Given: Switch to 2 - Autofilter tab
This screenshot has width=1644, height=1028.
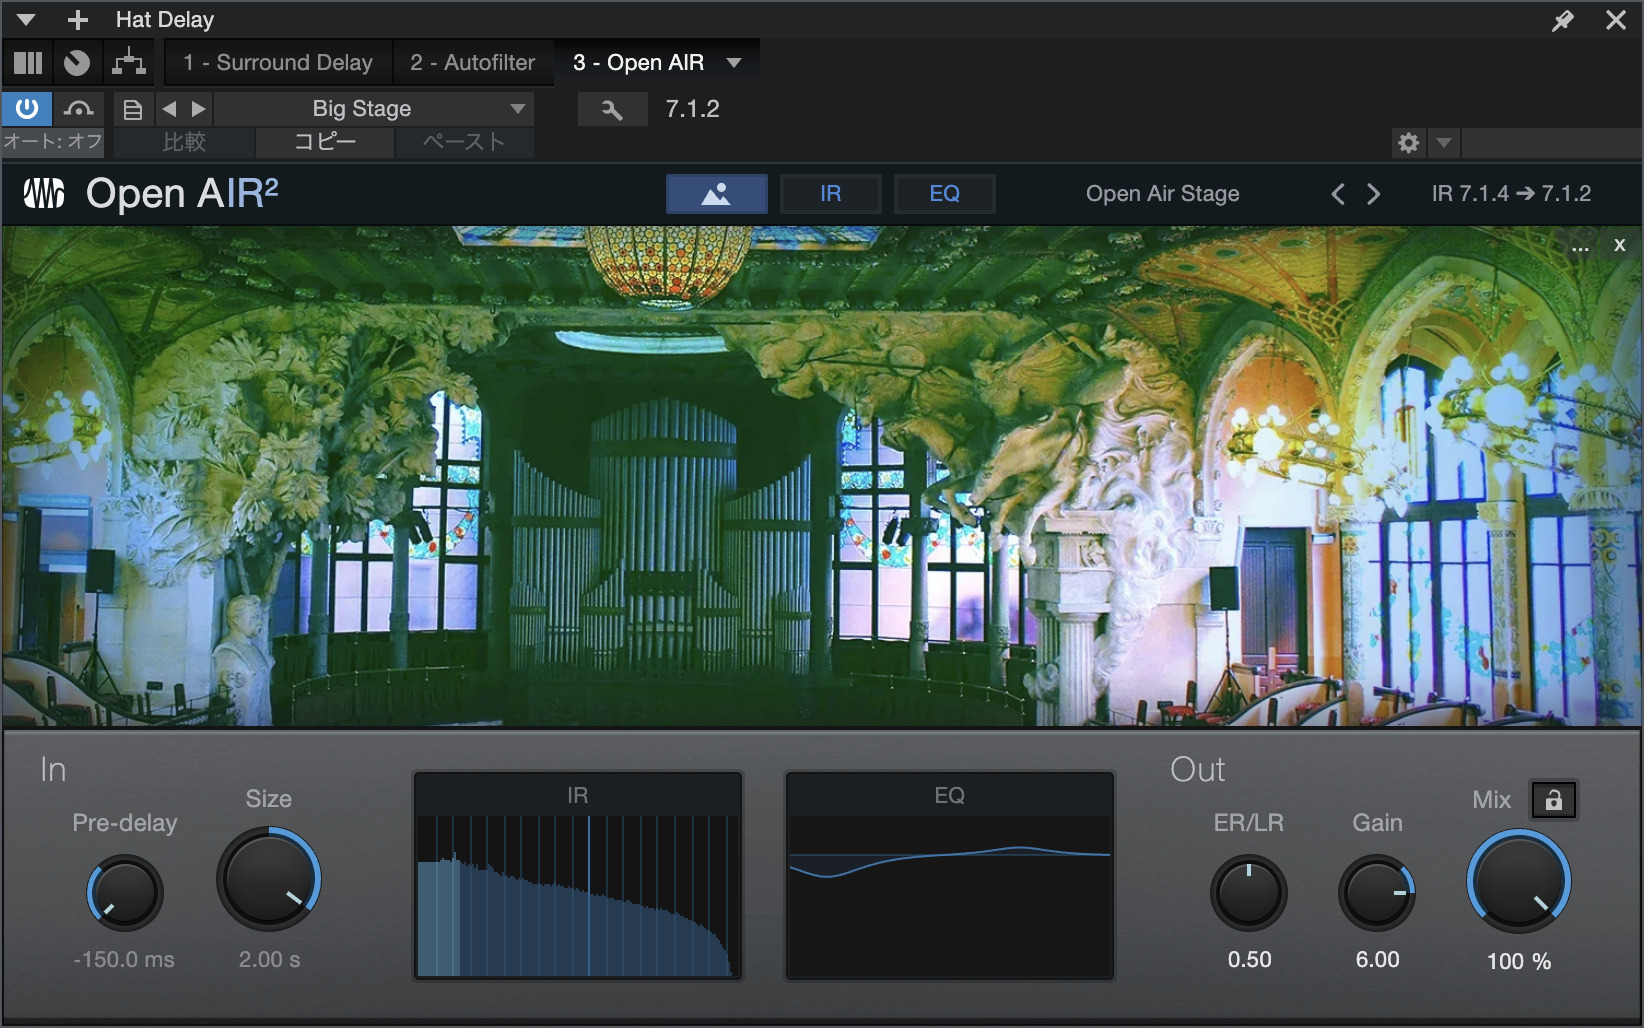Looking at the screenshot, I should tap(473, 62).
